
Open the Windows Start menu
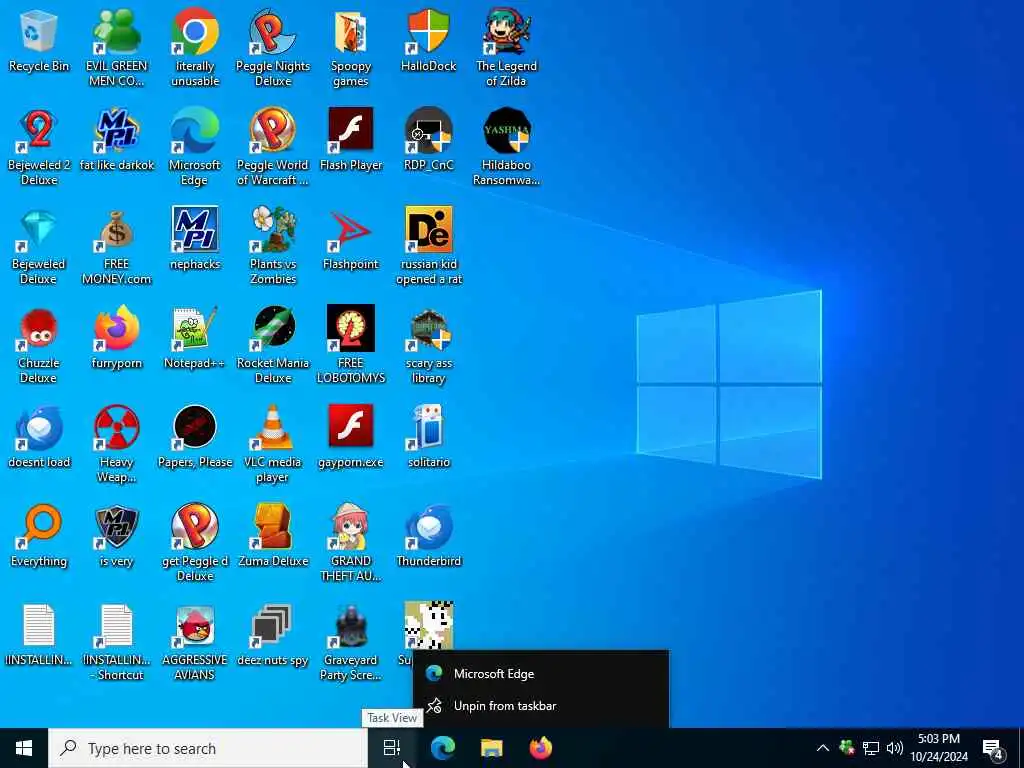tap(24, 748)
